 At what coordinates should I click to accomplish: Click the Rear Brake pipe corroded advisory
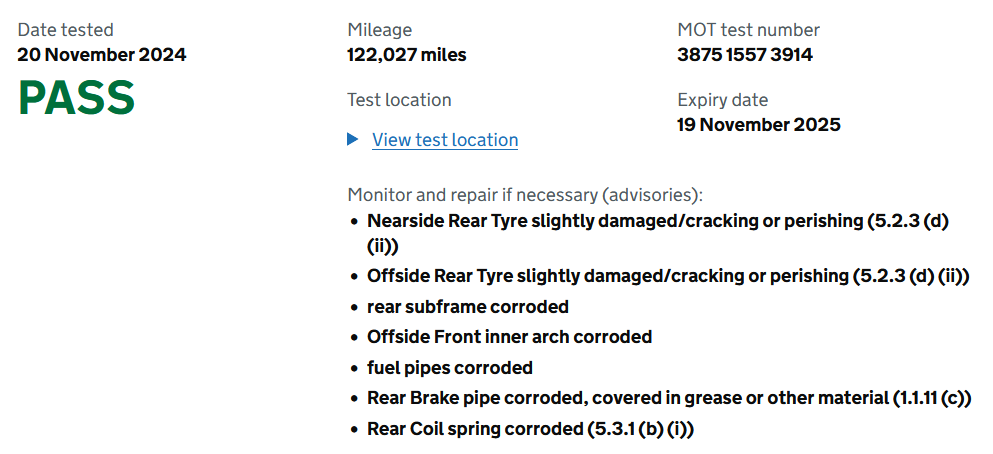coord(669,398)
